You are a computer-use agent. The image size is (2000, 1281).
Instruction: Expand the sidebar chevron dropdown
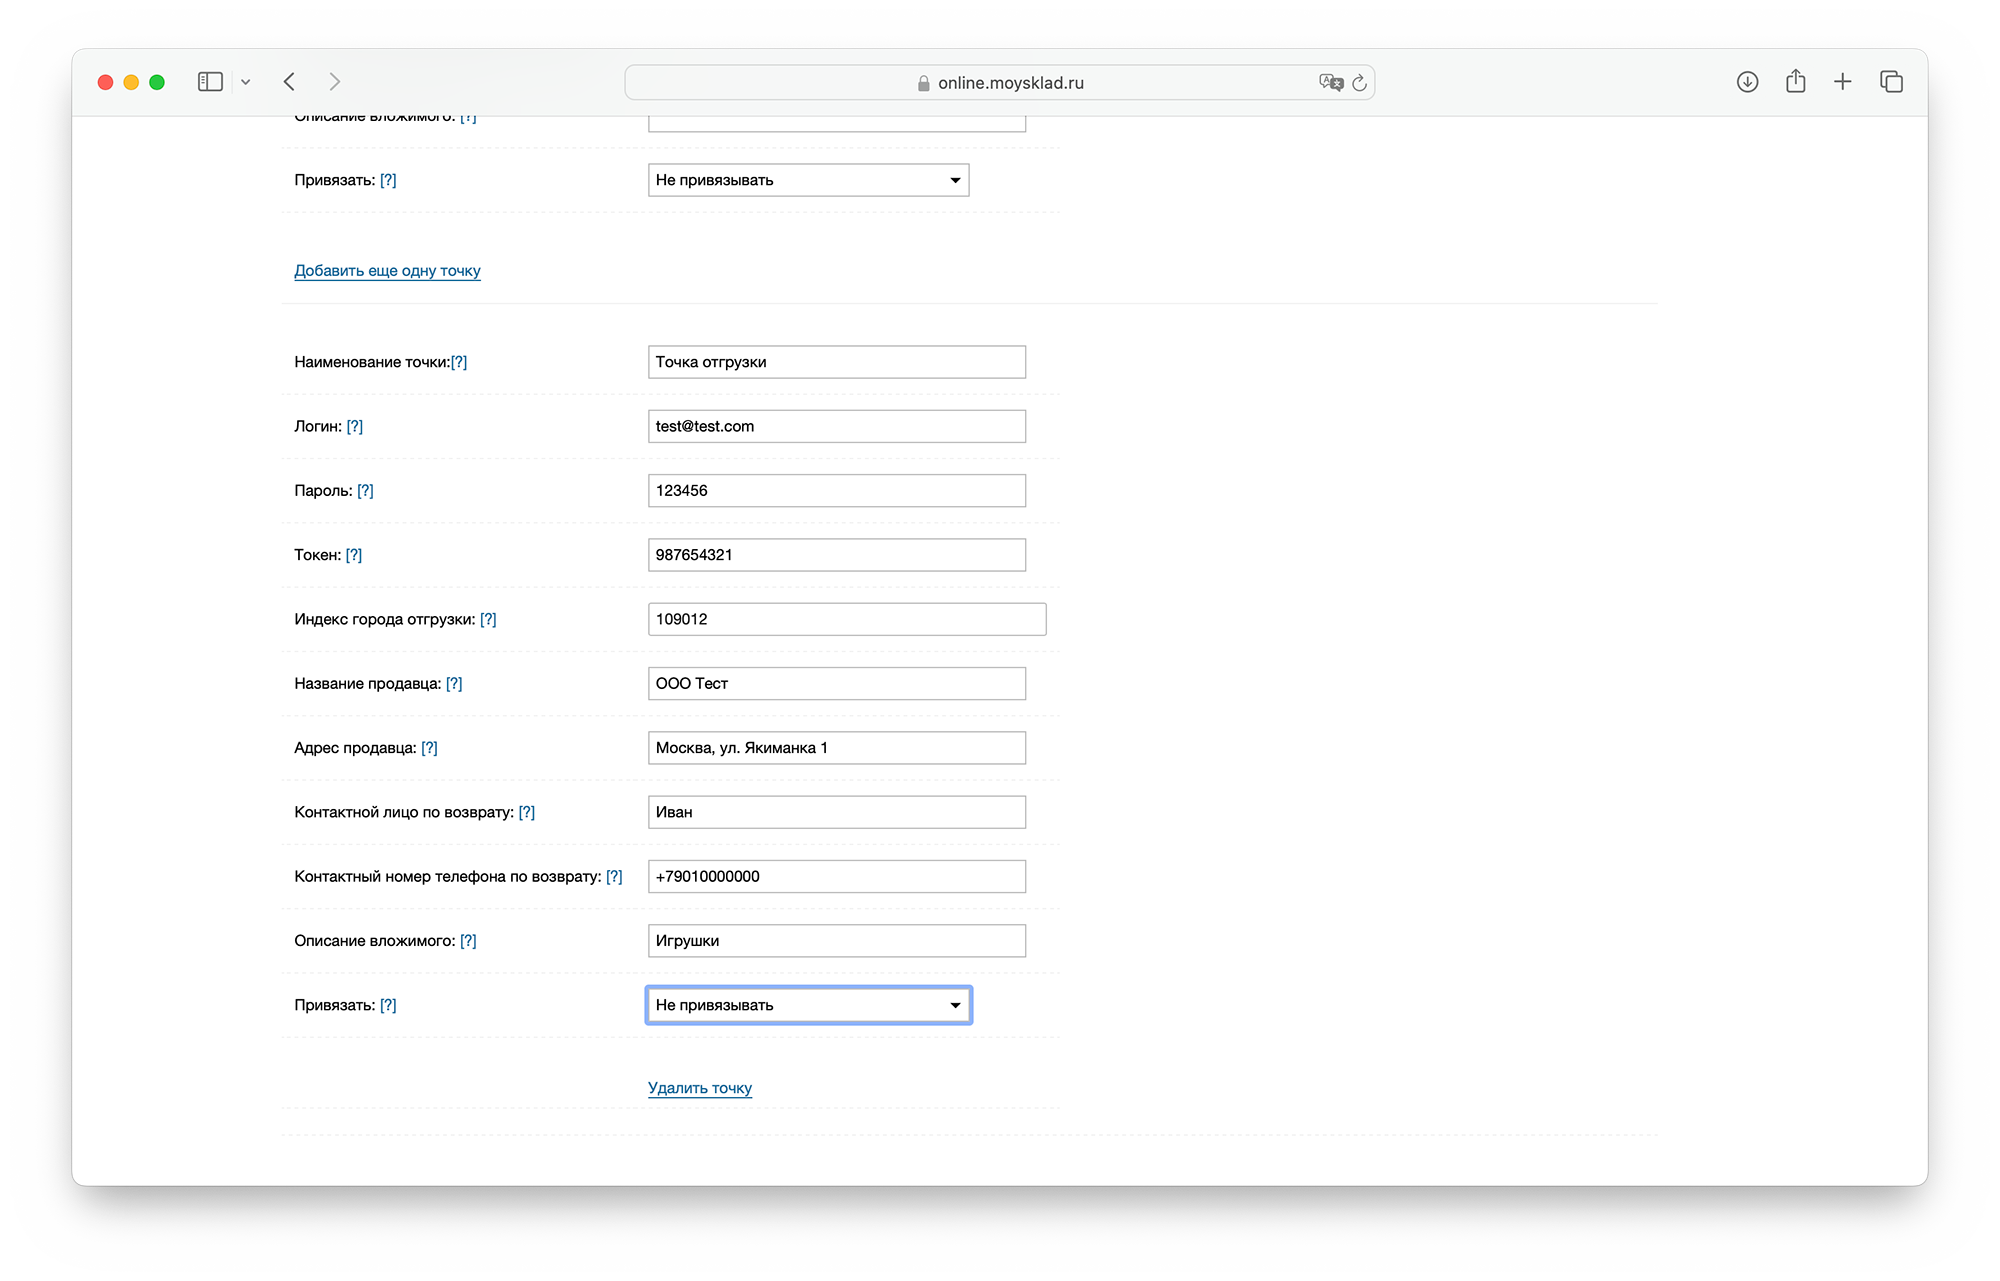tap(246, 82)
